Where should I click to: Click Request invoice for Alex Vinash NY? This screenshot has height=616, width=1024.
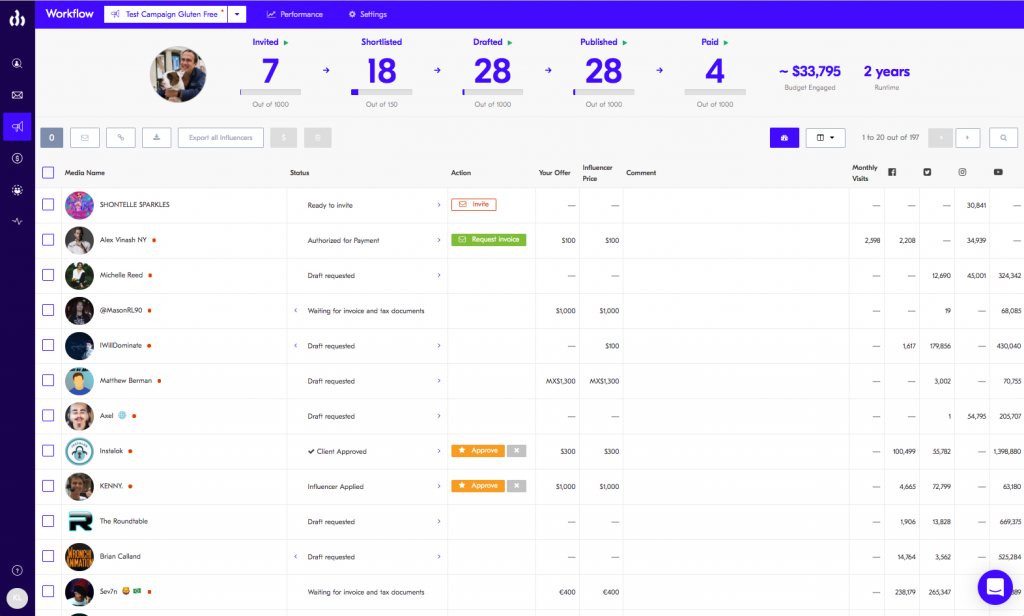tap(488, 240)
